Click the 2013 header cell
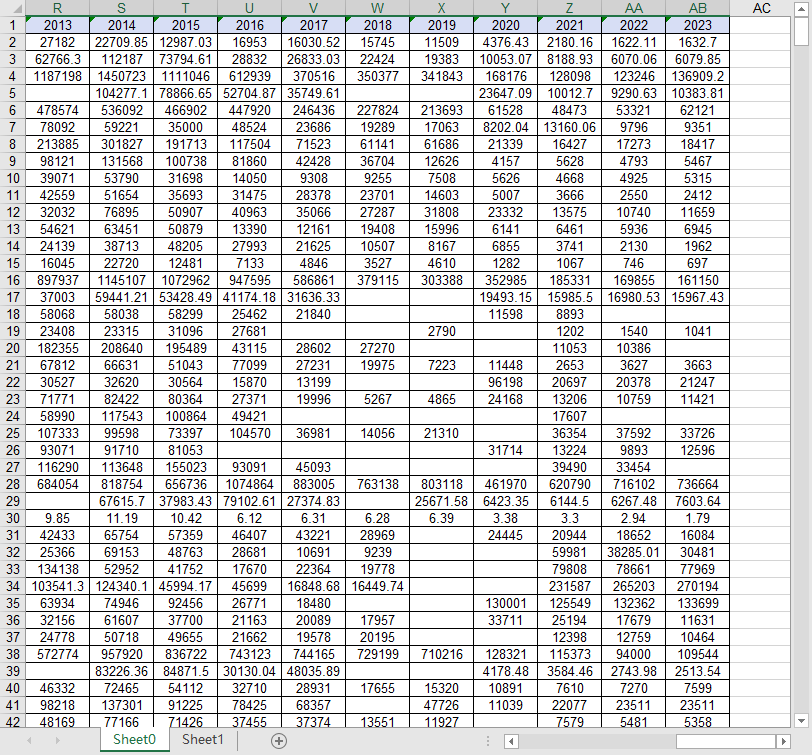812x755 pixels. [x=57, y=25]
